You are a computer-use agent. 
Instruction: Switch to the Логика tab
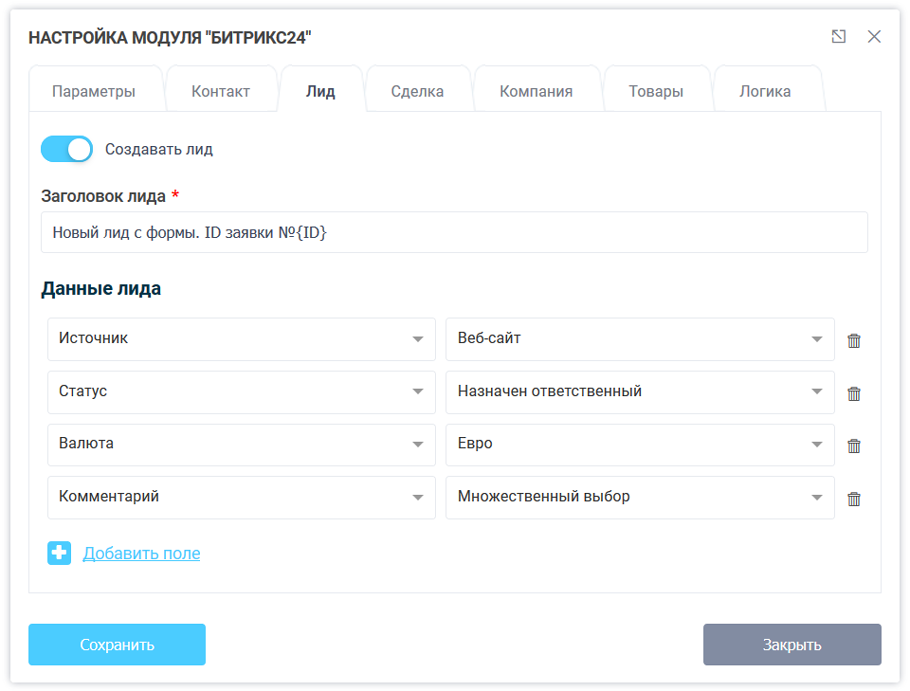coord(767,90)
